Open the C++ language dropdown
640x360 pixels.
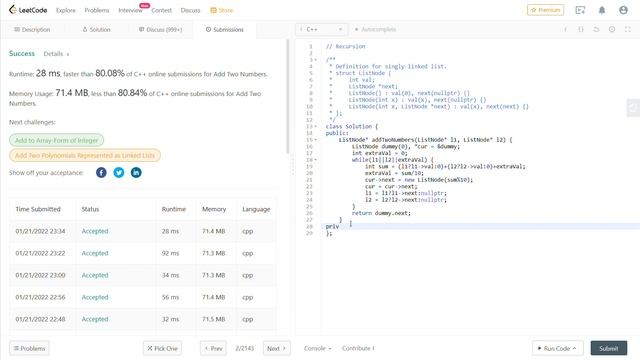(x=322, y=29)
